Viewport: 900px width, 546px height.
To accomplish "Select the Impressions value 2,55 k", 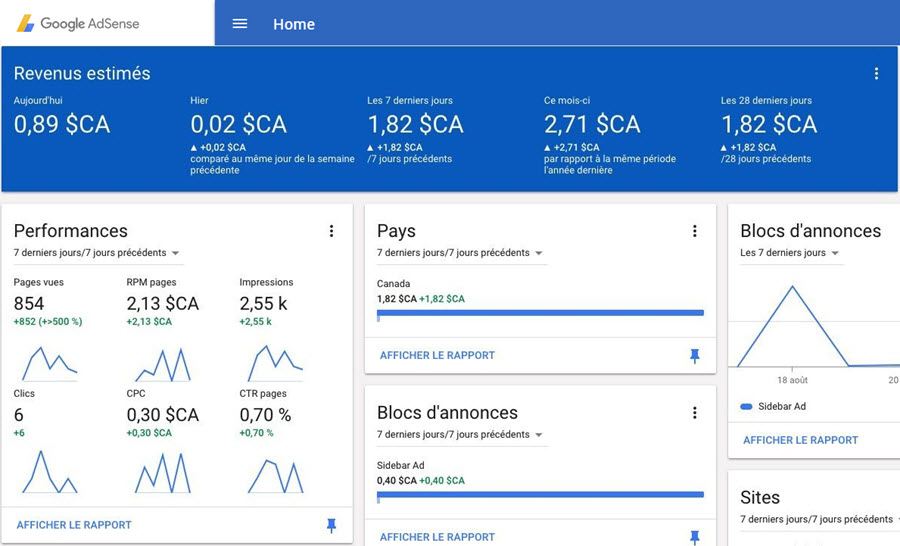I will pyautogui.click(x=263, y=303).
